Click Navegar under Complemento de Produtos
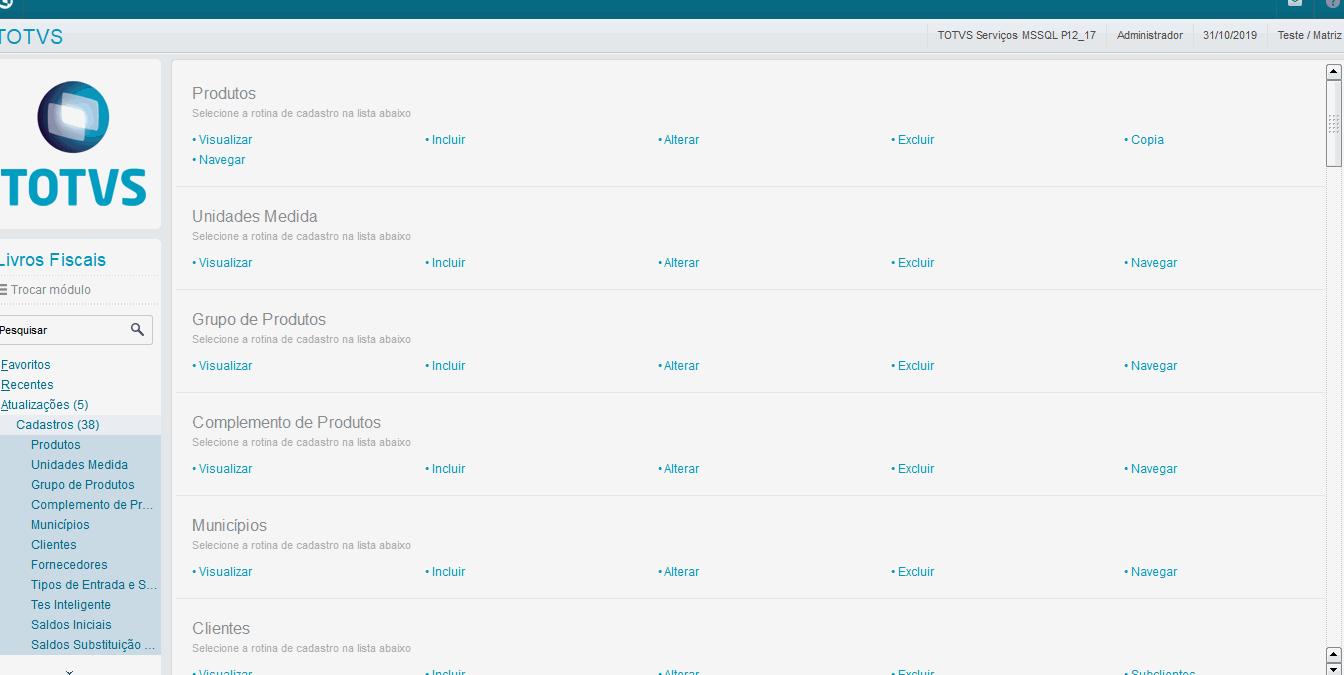This screenshot has height=675, width=1344. click(x=1154, y=469)
